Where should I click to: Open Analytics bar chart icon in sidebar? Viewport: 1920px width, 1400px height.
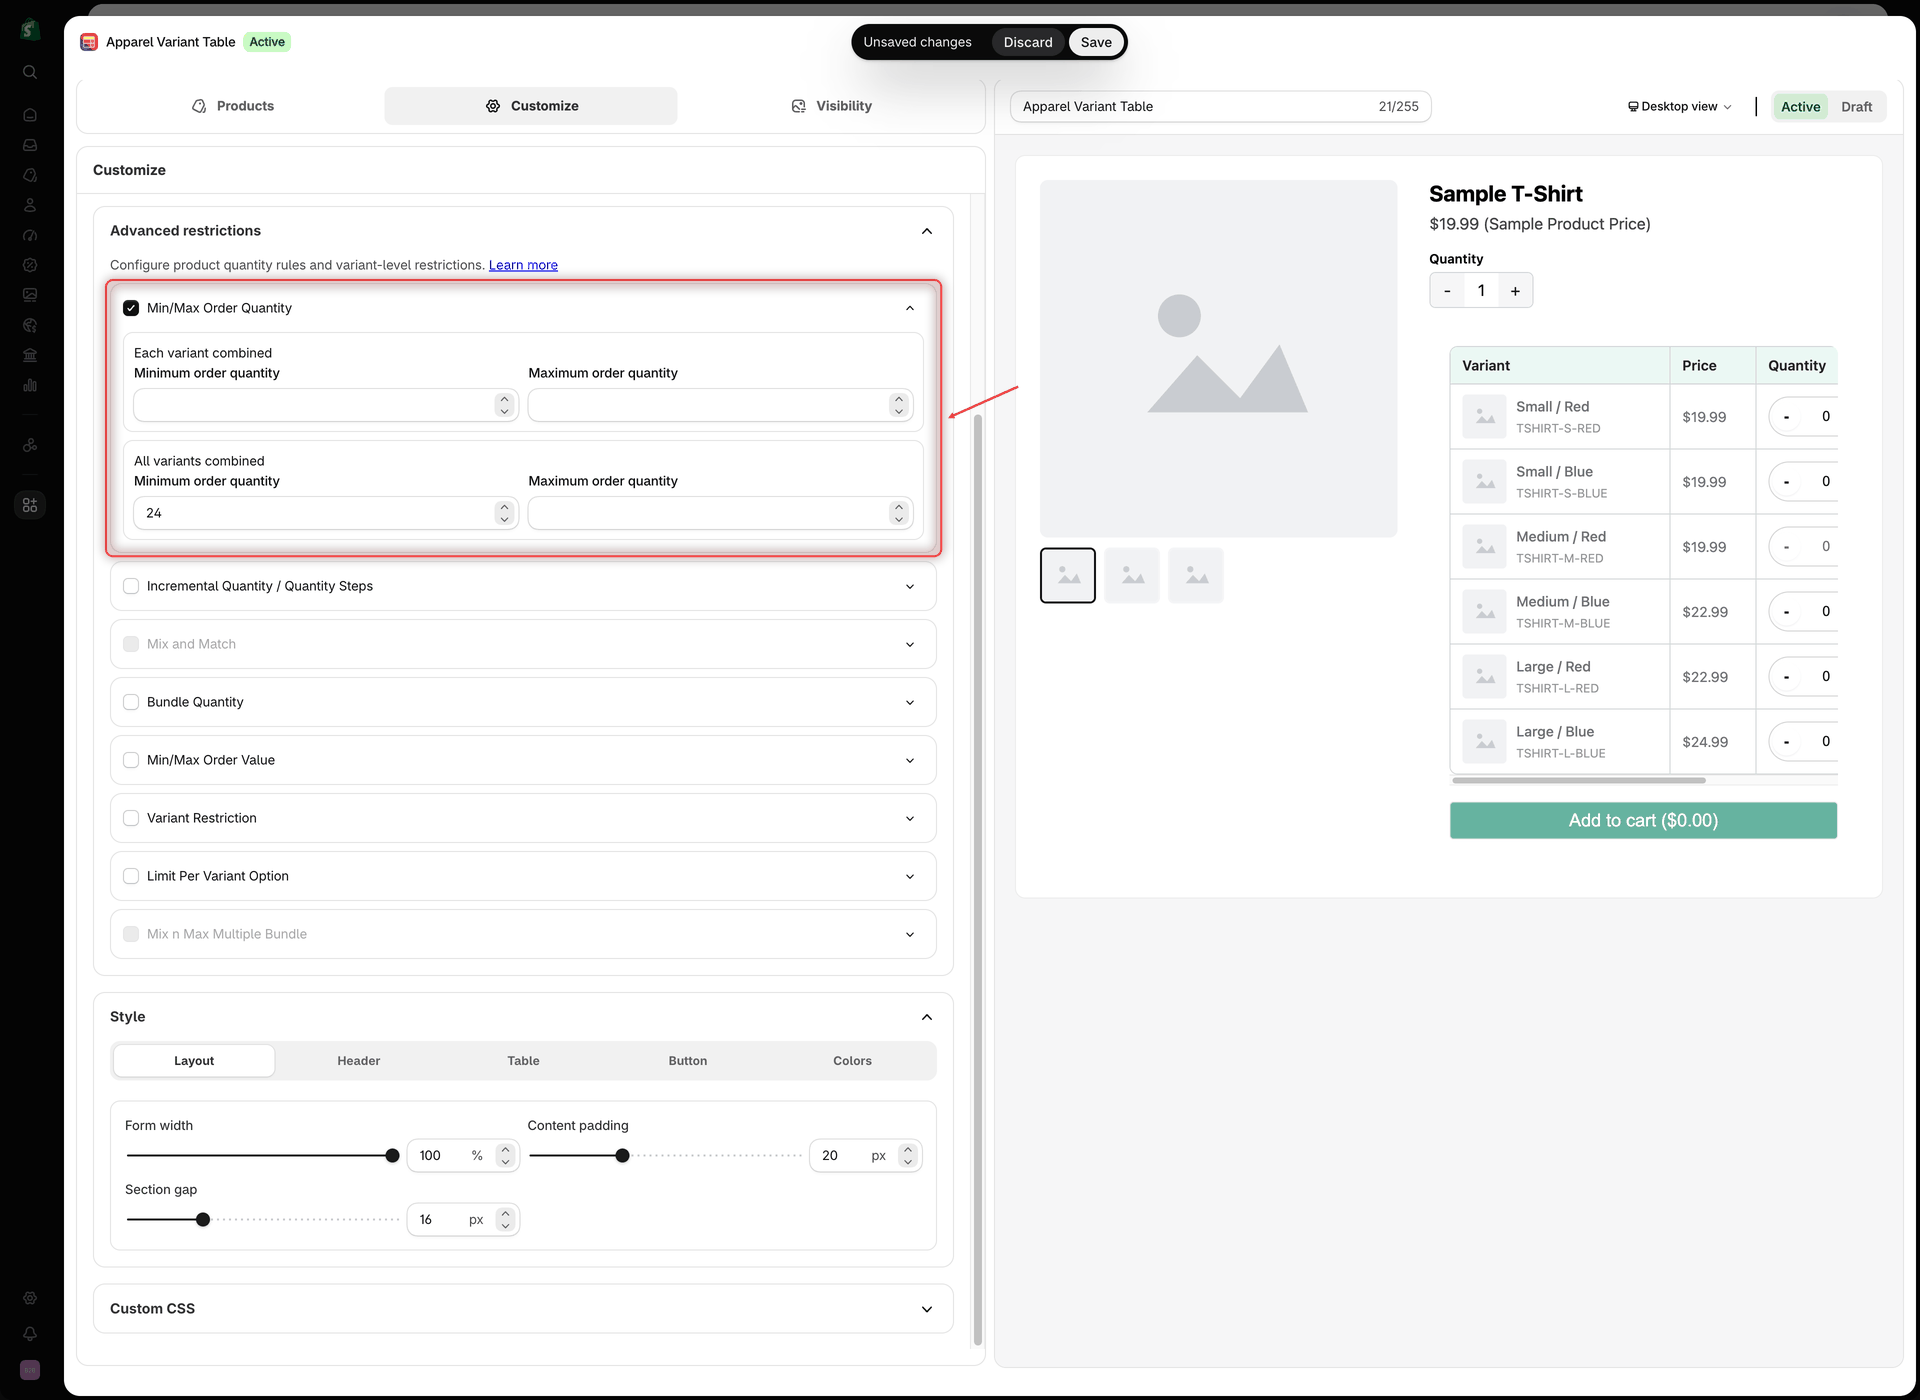[x=30, y=385]
